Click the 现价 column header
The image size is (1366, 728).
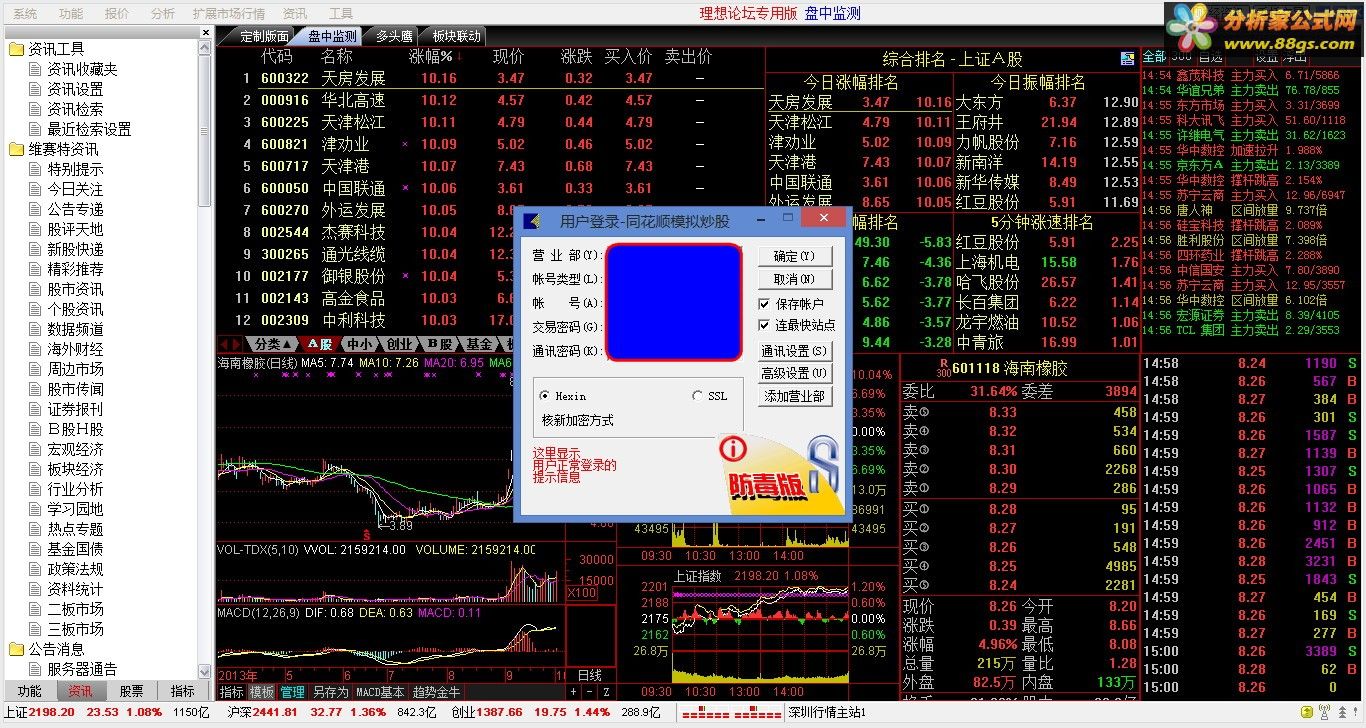tap(509, 57)
